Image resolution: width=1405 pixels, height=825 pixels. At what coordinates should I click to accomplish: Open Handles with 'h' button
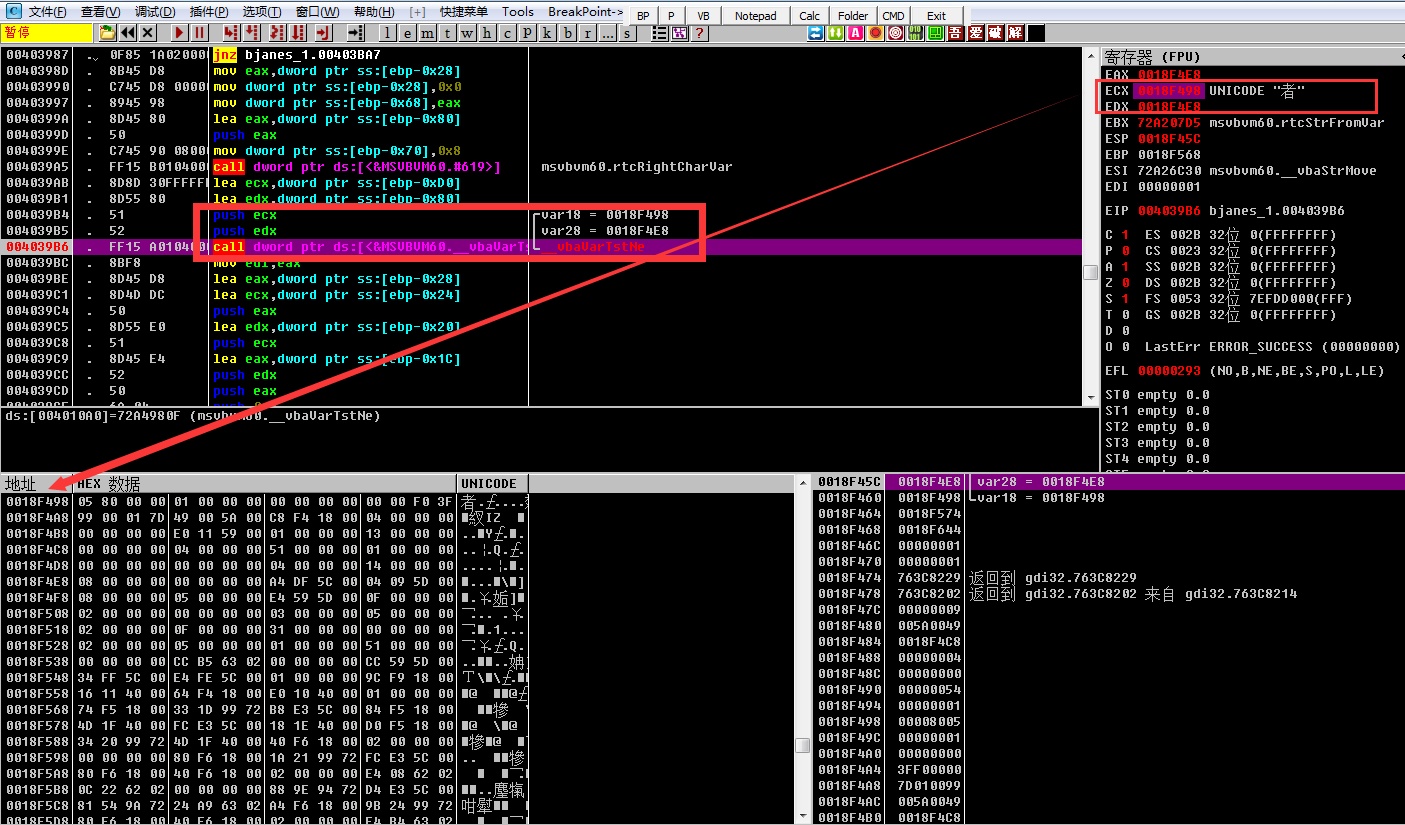click(487, 32)
